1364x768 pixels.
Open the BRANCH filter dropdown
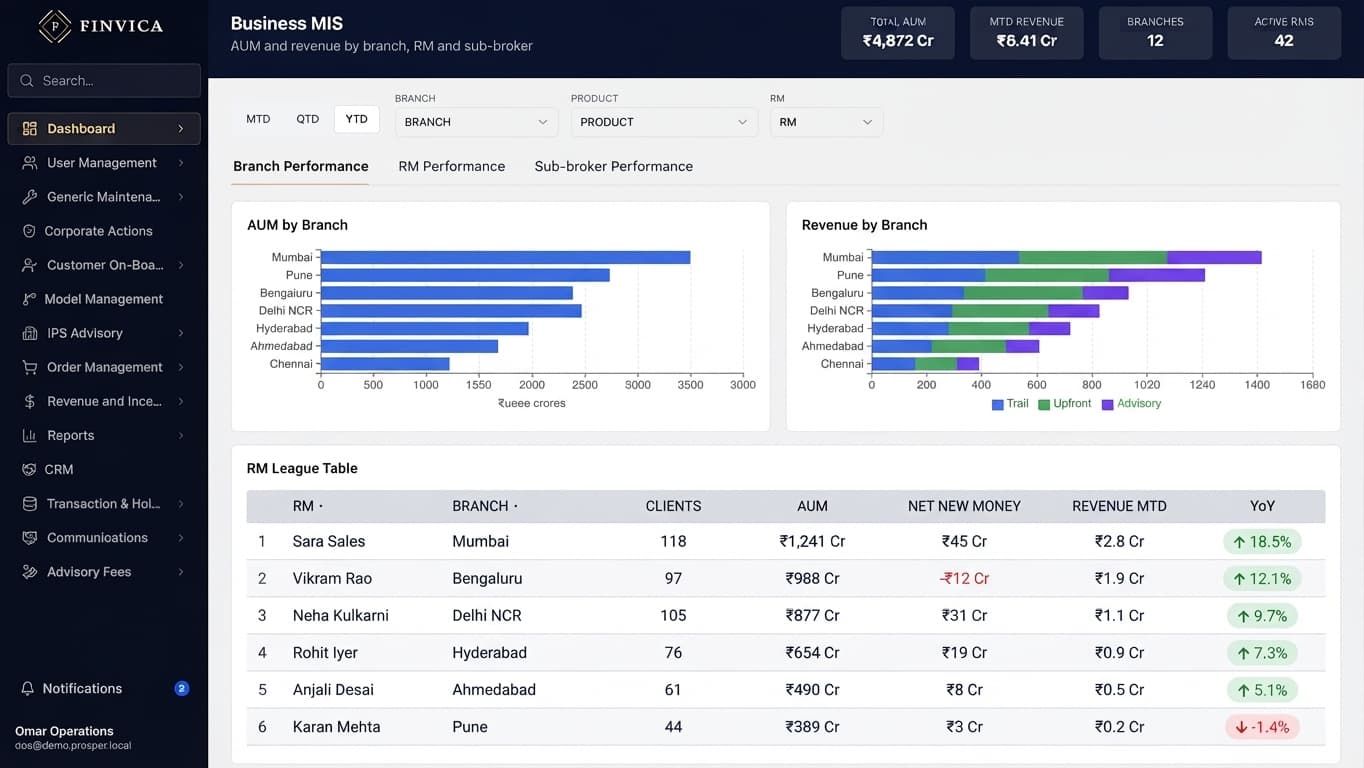pos(477,122)
